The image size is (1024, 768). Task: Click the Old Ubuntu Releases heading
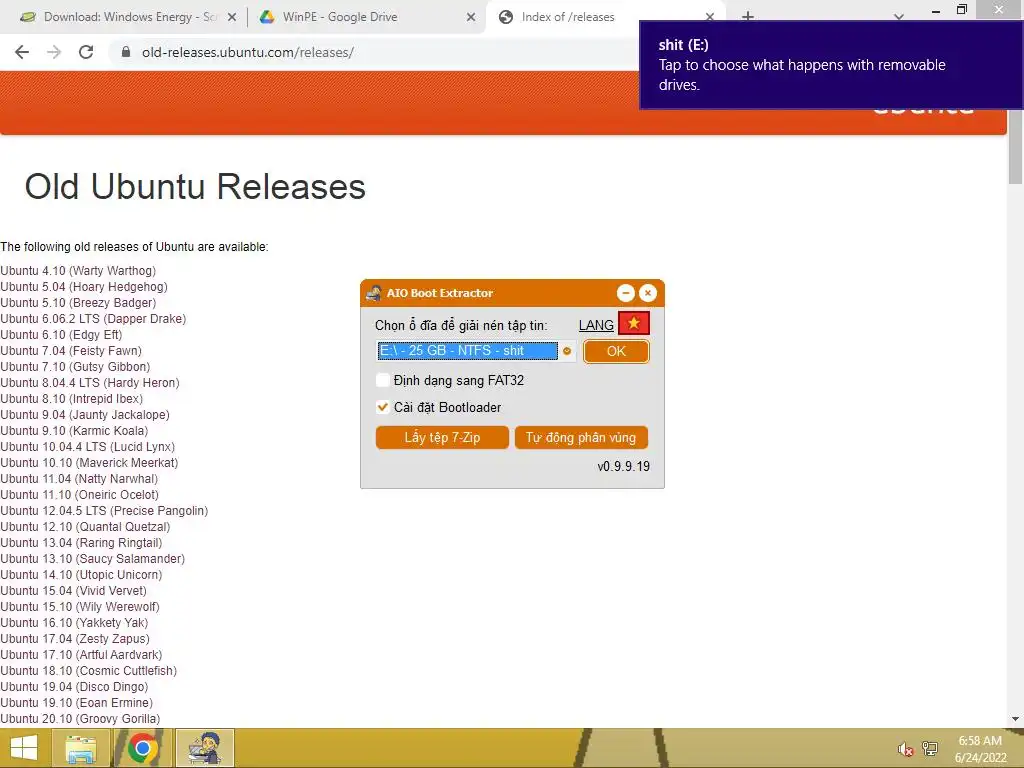tap(195, 187)
